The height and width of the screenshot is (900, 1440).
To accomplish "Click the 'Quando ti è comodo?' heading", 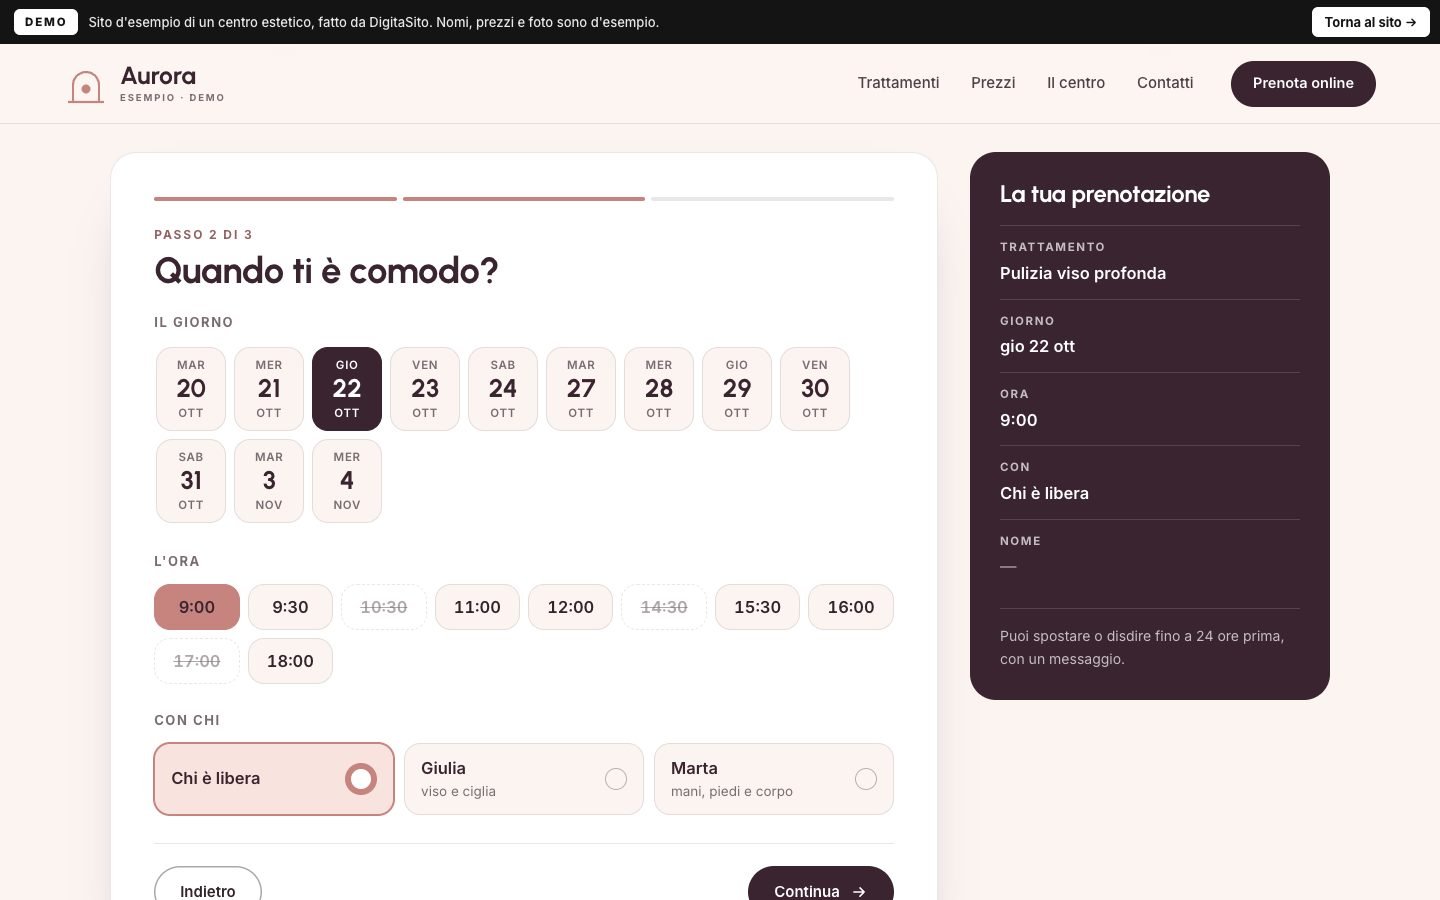I will pyautogui.click(x=326, y=271).
